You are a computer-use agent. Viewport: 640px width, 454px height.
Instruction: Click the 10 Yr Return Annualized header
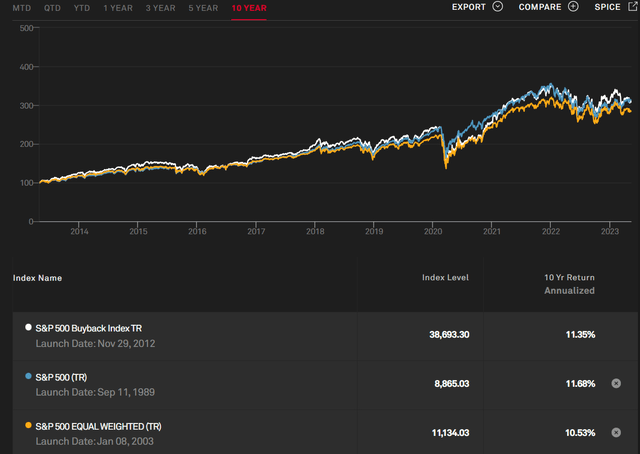pos(569,284)
